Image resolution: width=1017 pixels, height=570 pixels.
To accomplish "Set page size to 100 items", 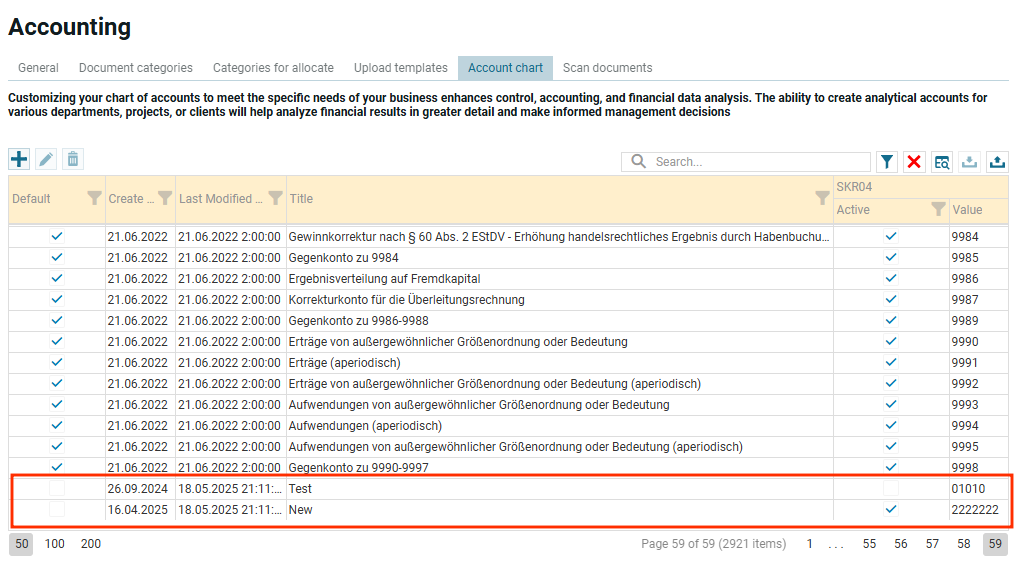I will click(55, 544).
